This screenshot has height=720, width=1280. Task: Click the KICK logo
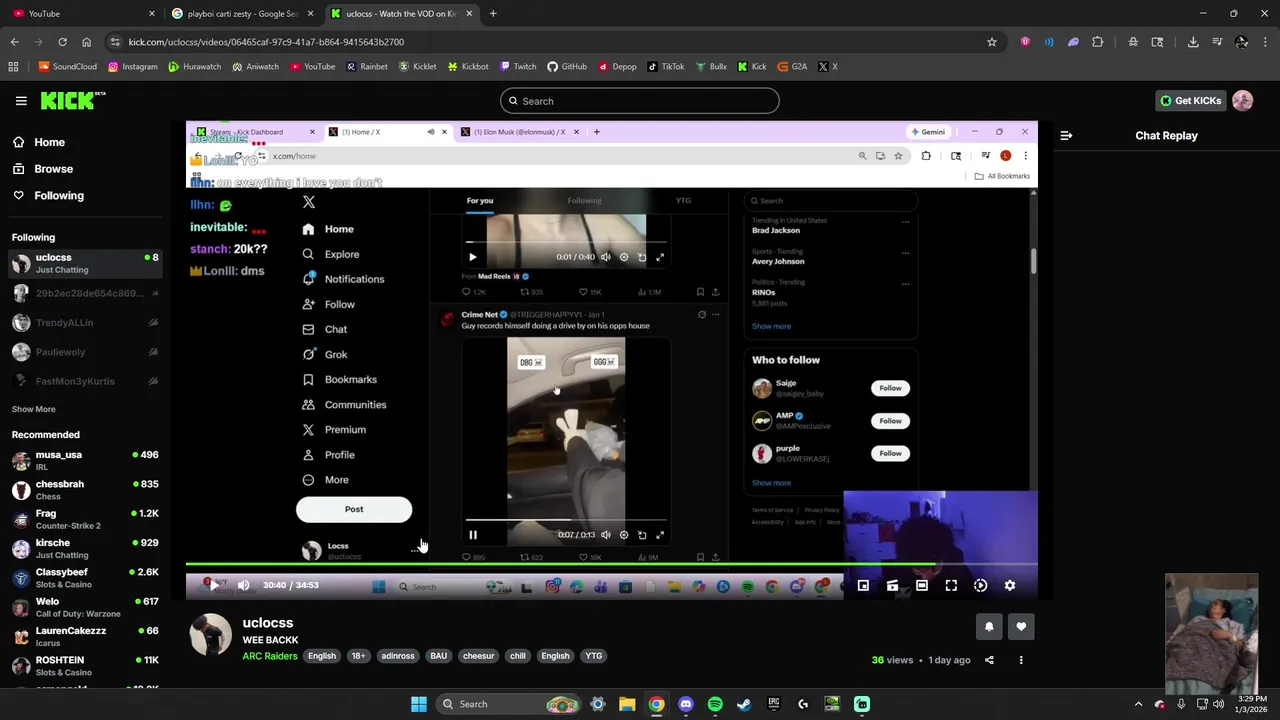[x=72, y=100]
